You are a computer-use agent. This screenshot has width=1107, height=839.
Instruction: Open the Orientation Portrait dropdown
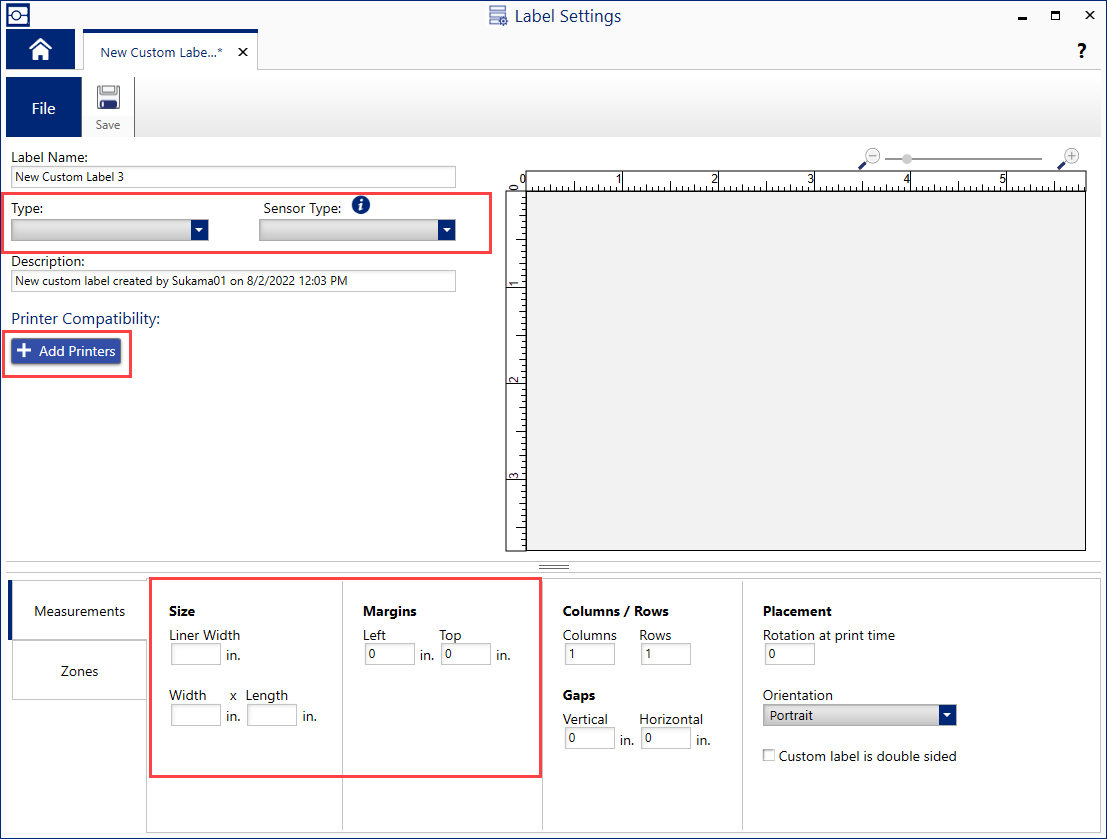[x=947, y=716]
